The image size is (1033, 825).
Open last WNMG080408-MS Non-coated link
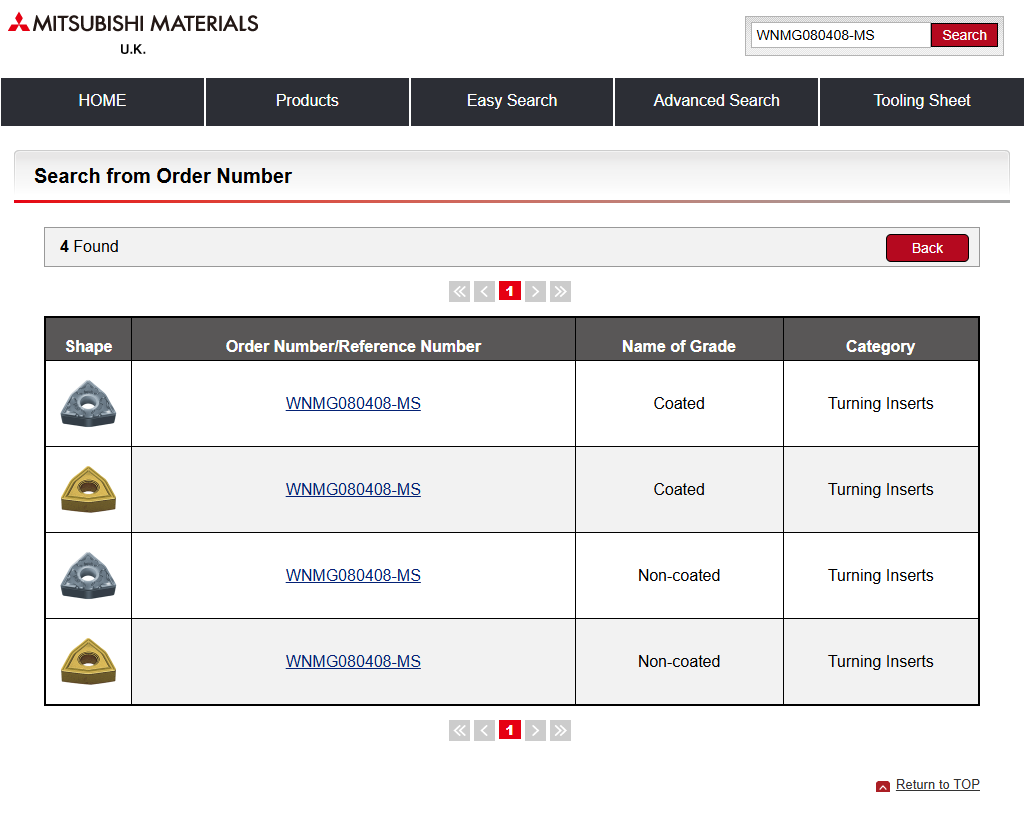point(353,662)
